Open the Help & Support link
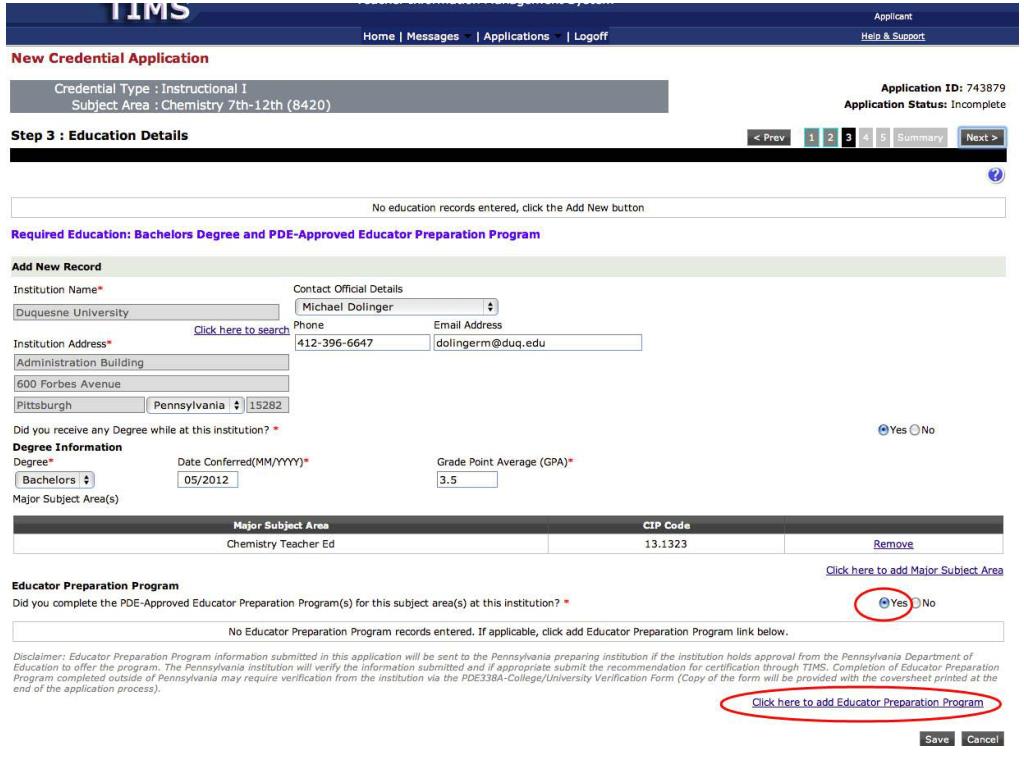Viewport: 1024px width, 768px height. tap(893, 37)
